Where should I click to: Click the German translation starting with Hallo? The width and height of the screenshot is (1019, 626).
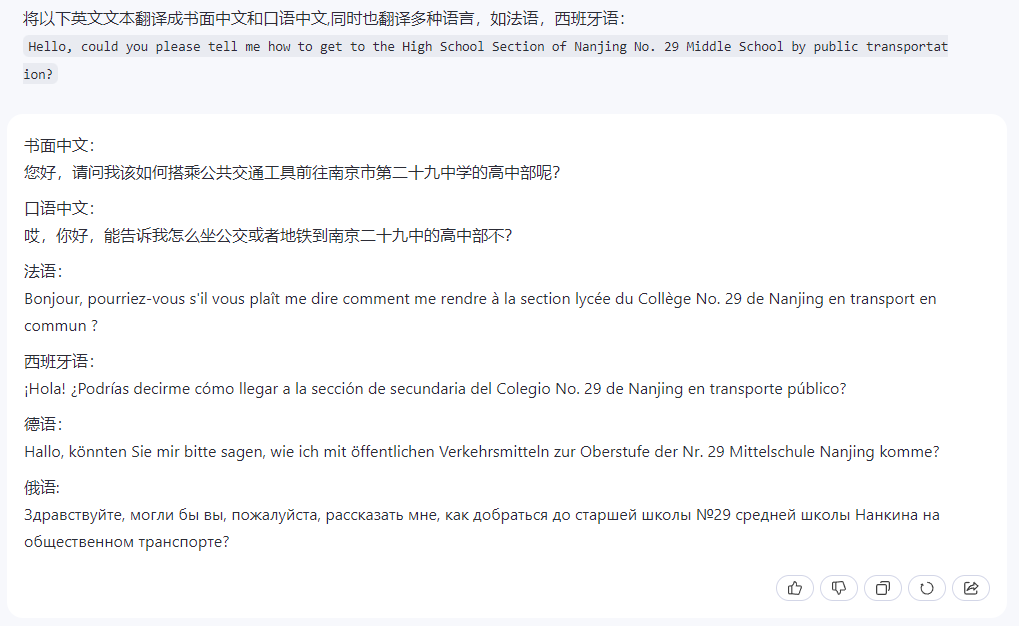coord(481,451)
